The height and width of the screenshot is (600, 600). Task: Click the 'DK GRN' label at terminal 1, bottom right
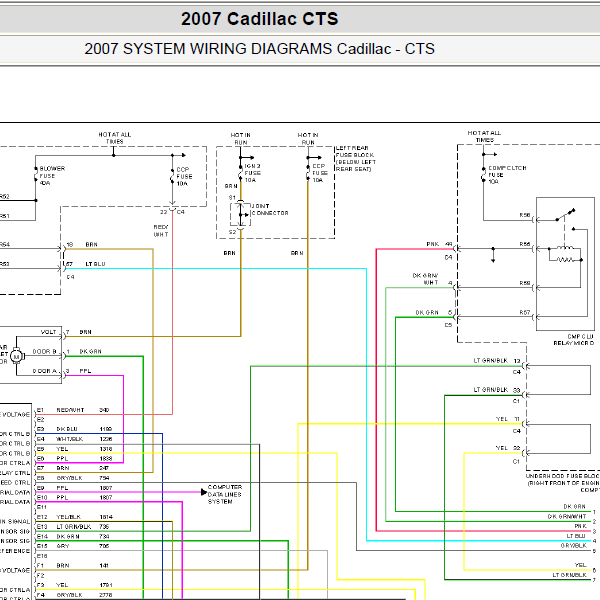tap(574, 507)
